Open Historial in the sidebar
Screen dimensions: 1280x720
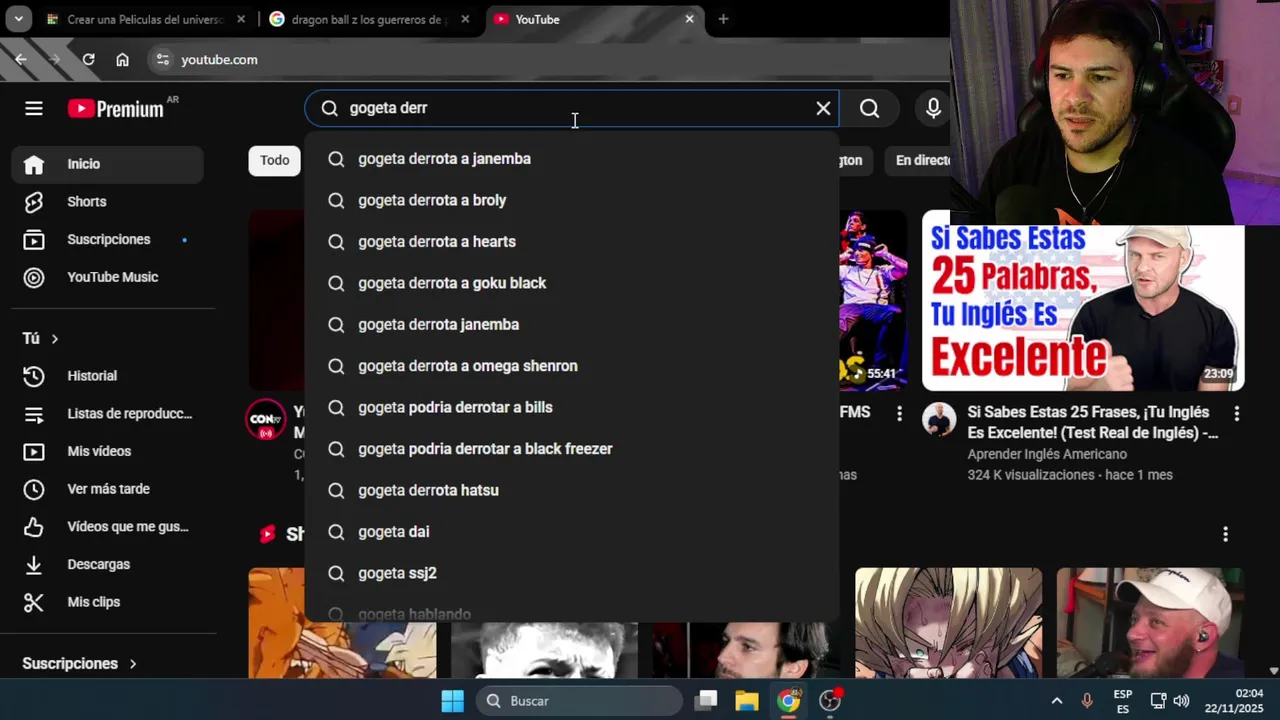pos(108,376)
